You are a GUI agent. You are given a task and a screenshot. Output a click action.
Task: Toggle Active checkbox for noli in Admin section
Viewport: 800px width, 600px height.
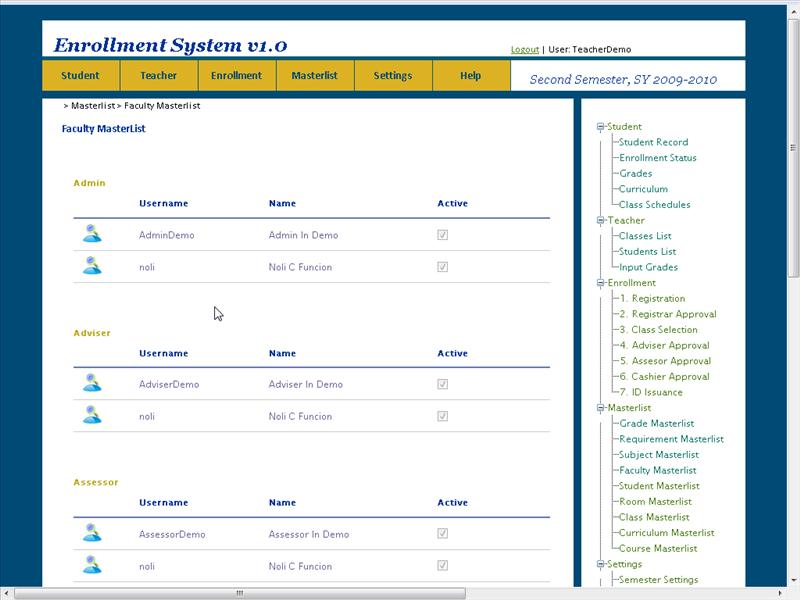click(442, 267)
